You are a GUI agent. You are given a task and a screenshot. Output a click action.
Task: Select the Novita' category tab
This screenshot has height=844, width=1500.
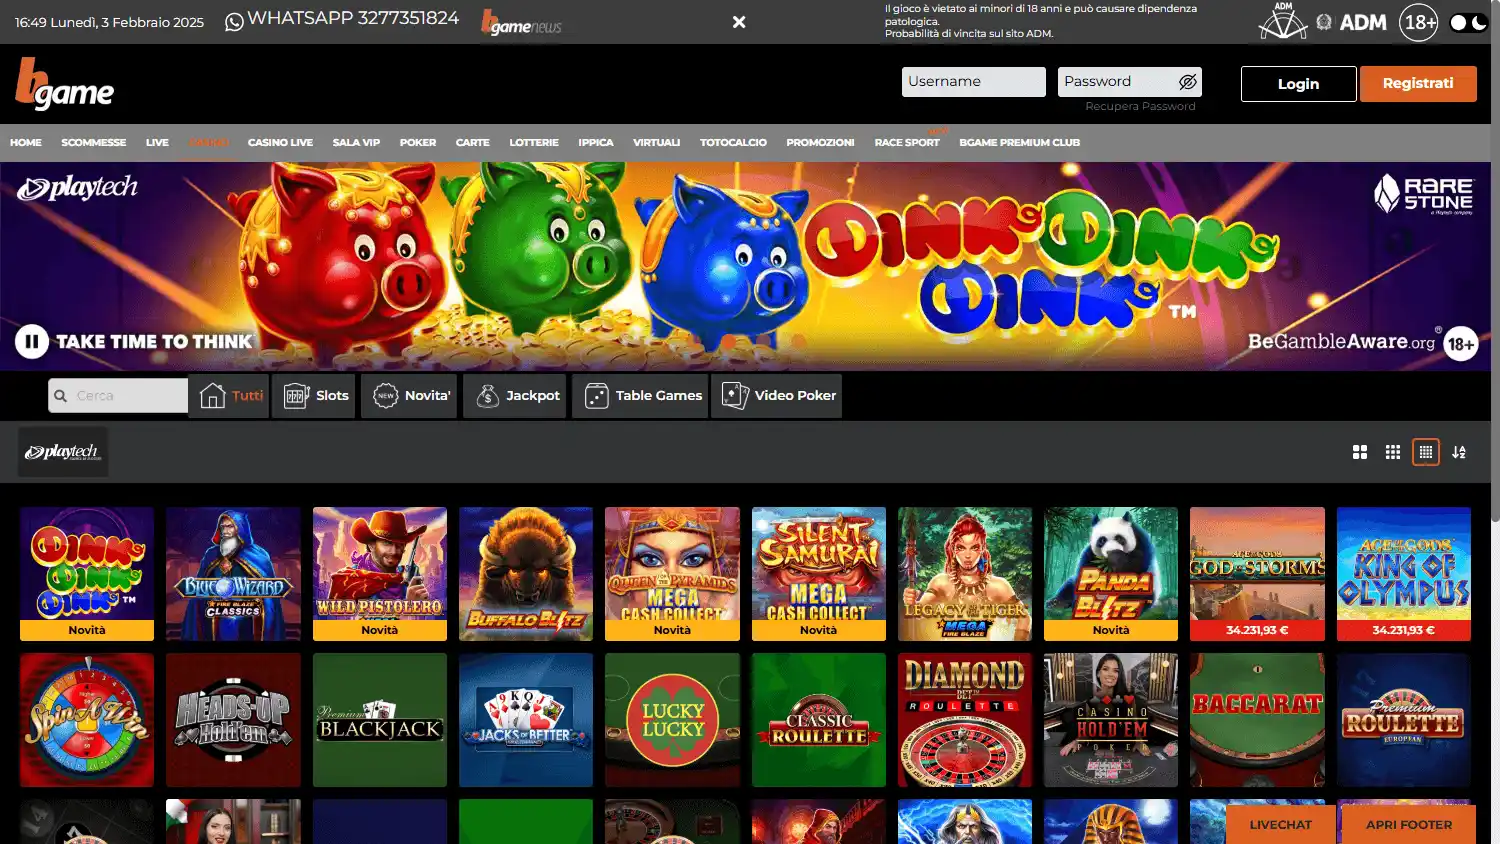[409, 396]
